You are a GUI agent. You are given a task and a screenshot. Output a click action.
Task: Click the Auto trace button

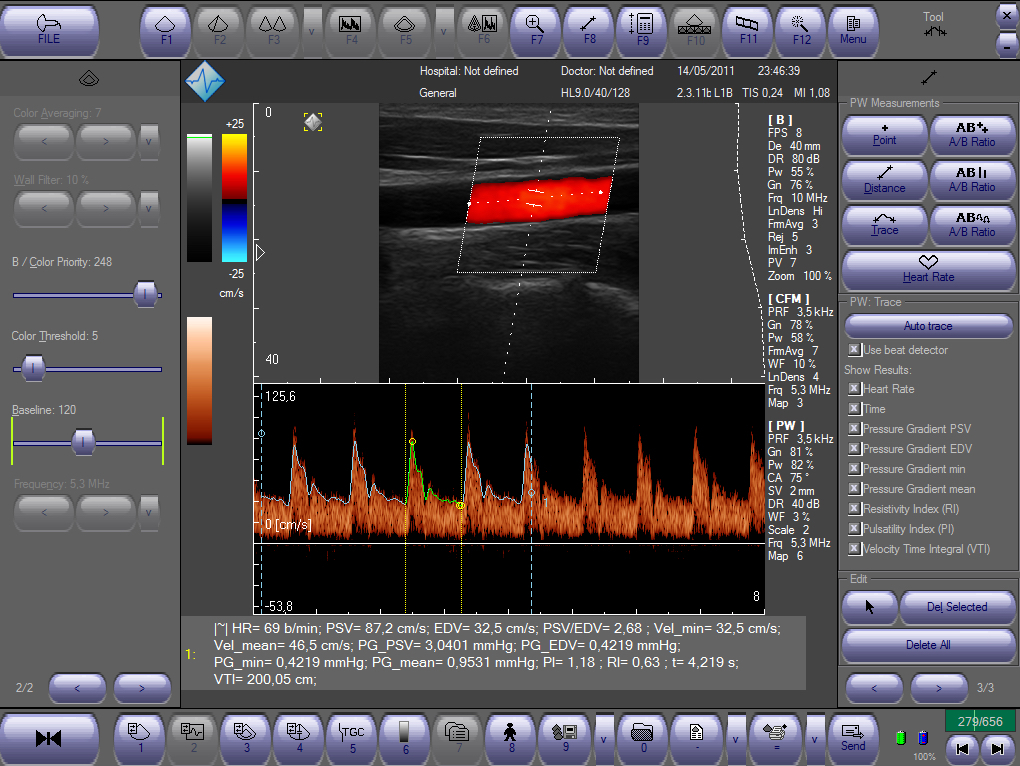928,326
